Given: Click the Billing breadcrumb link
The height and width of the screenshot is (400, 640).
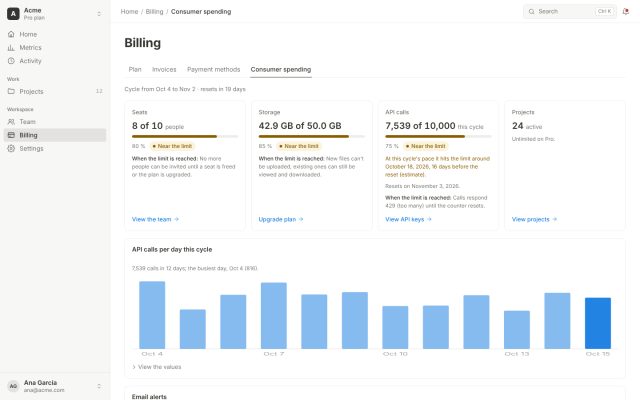Looking at the screenshot, I should [154, 11].
